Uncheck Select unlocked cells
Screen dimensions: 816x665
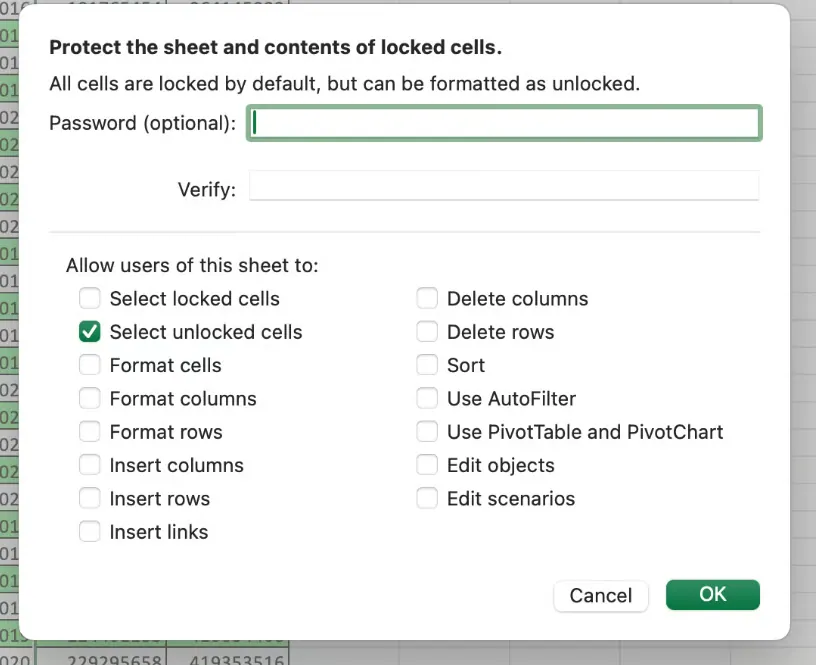click(89, 331)
